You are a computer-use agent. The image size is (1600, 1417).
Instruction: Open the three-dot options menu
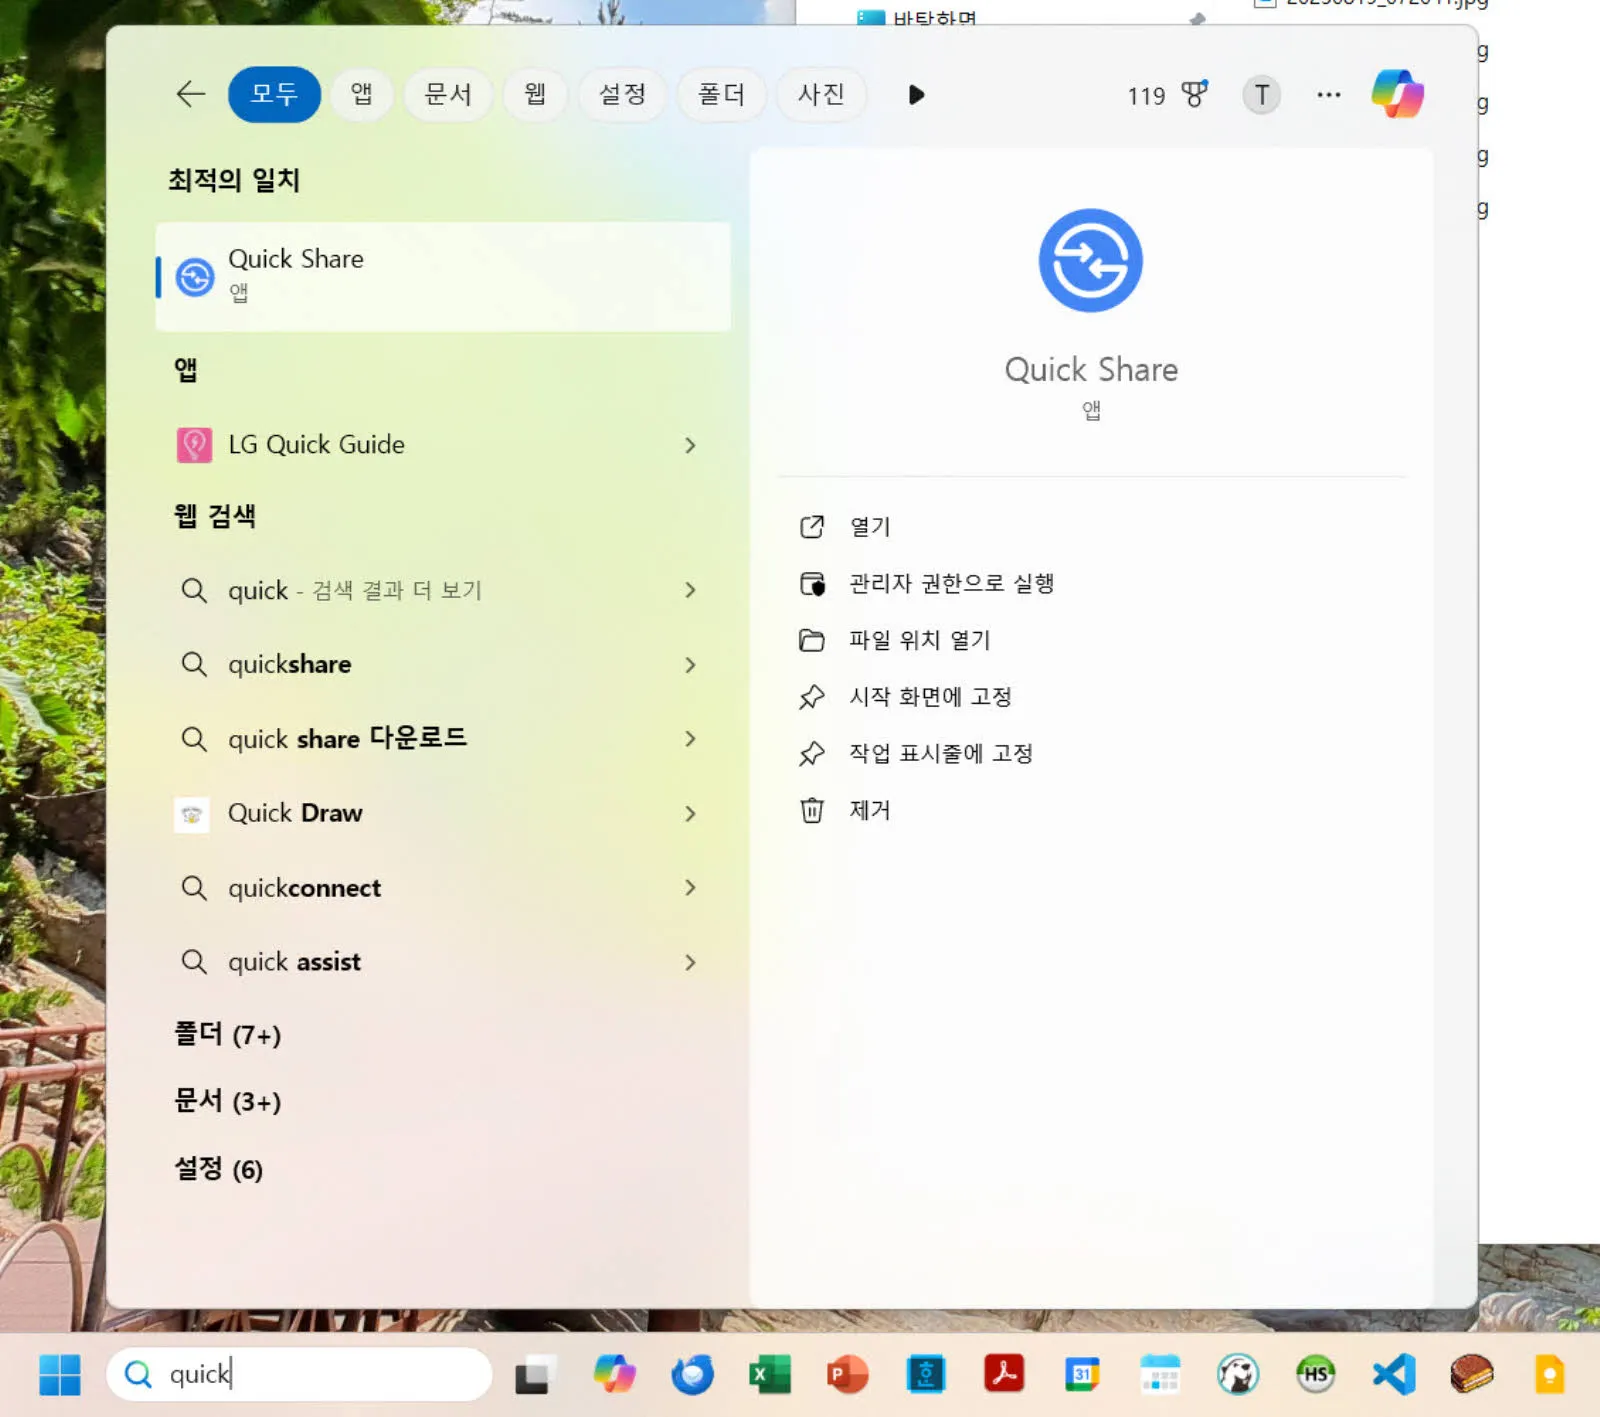point(1328,95)
